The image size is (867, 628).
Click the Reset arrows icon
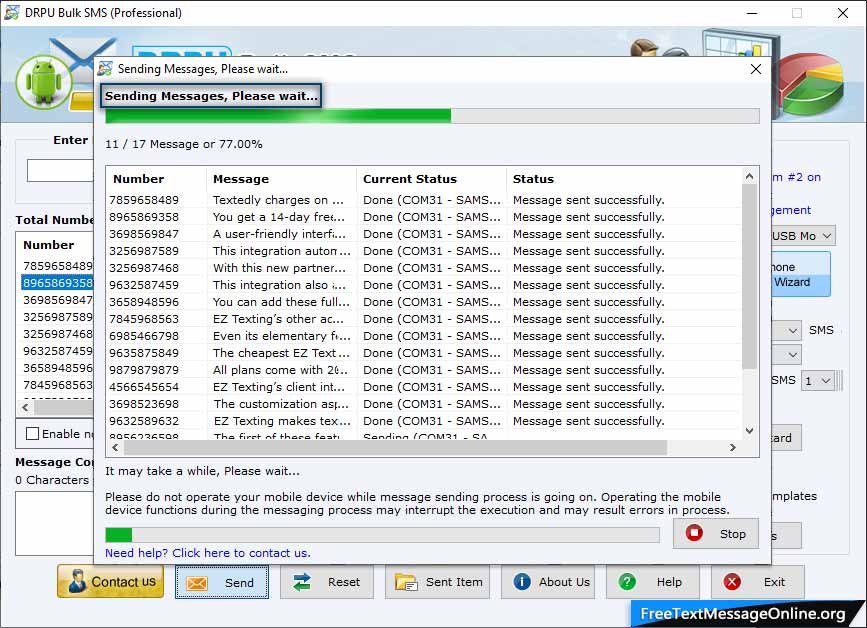coord(302,582)
